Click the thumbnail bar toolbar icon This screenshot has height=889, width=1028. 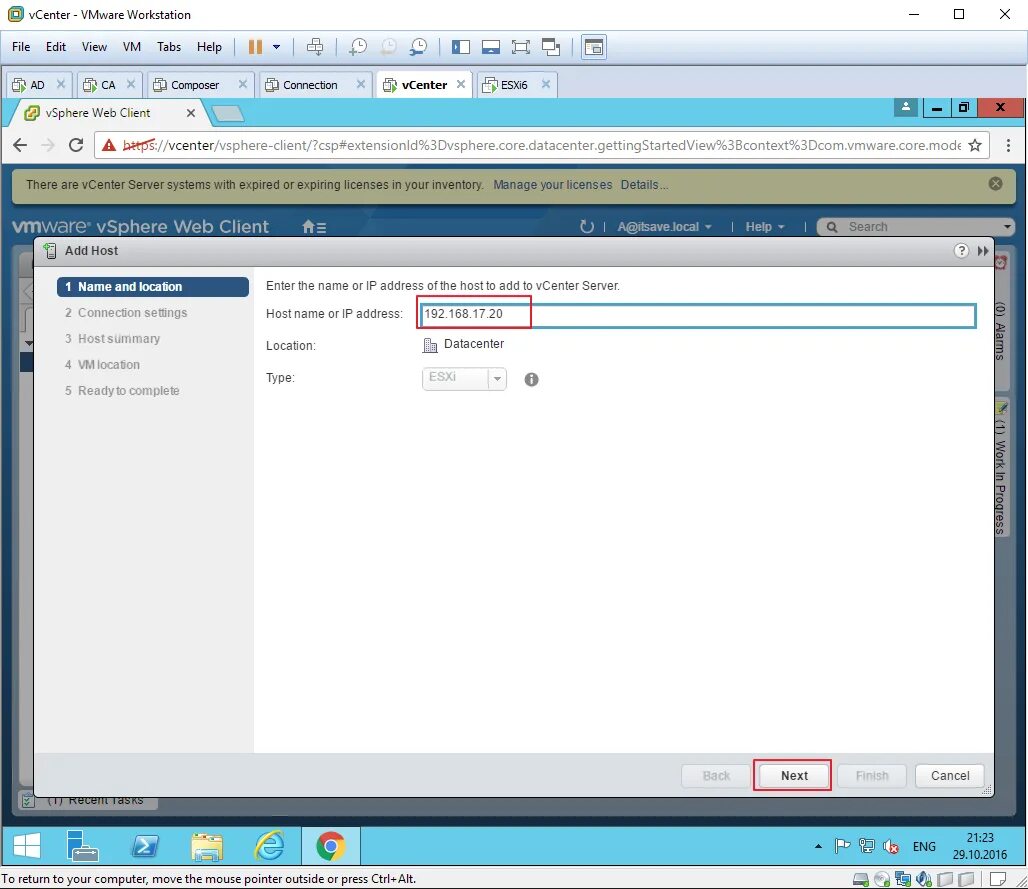(490, 47)
